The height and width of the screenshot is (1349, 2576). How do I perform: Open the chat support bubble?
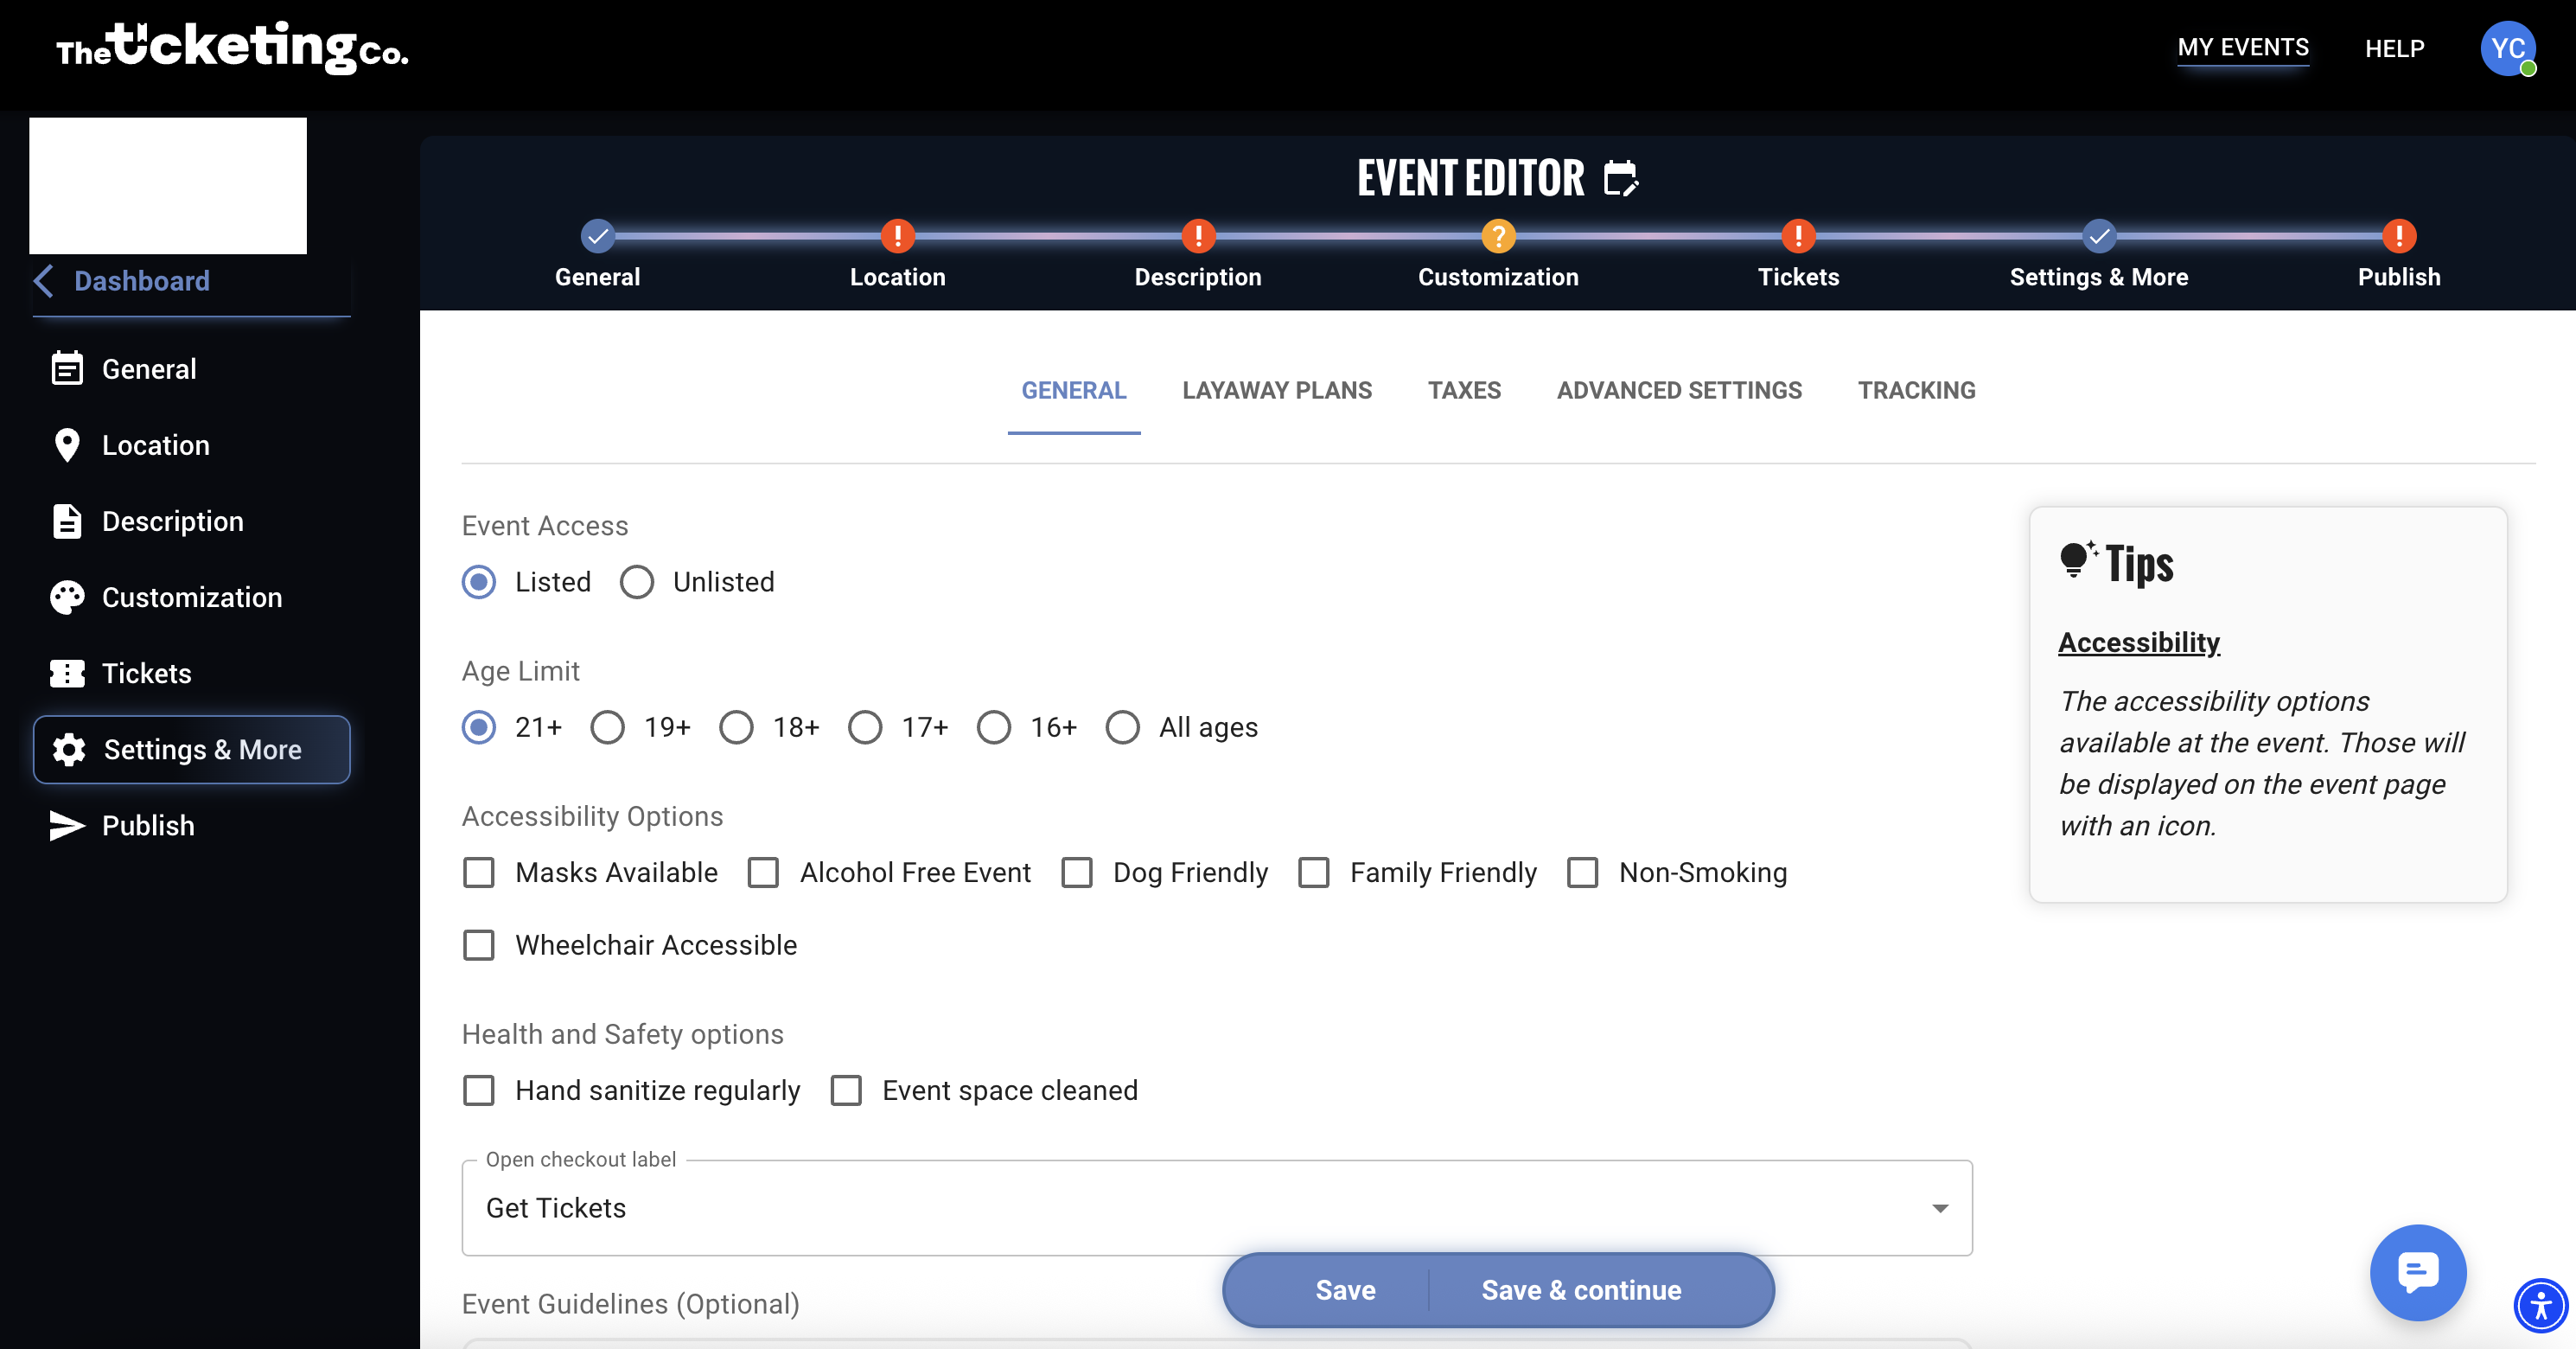[2417, 1272]
